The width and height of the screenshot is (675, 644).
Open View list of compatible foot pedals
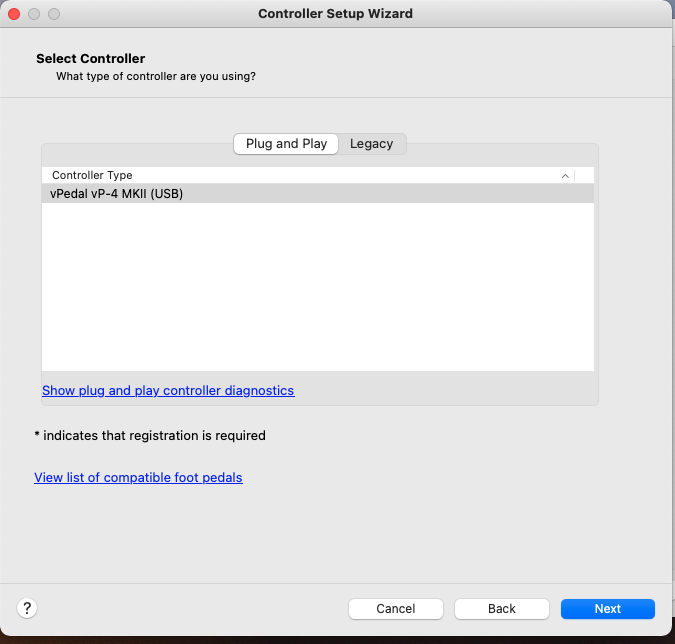[138, 478]
